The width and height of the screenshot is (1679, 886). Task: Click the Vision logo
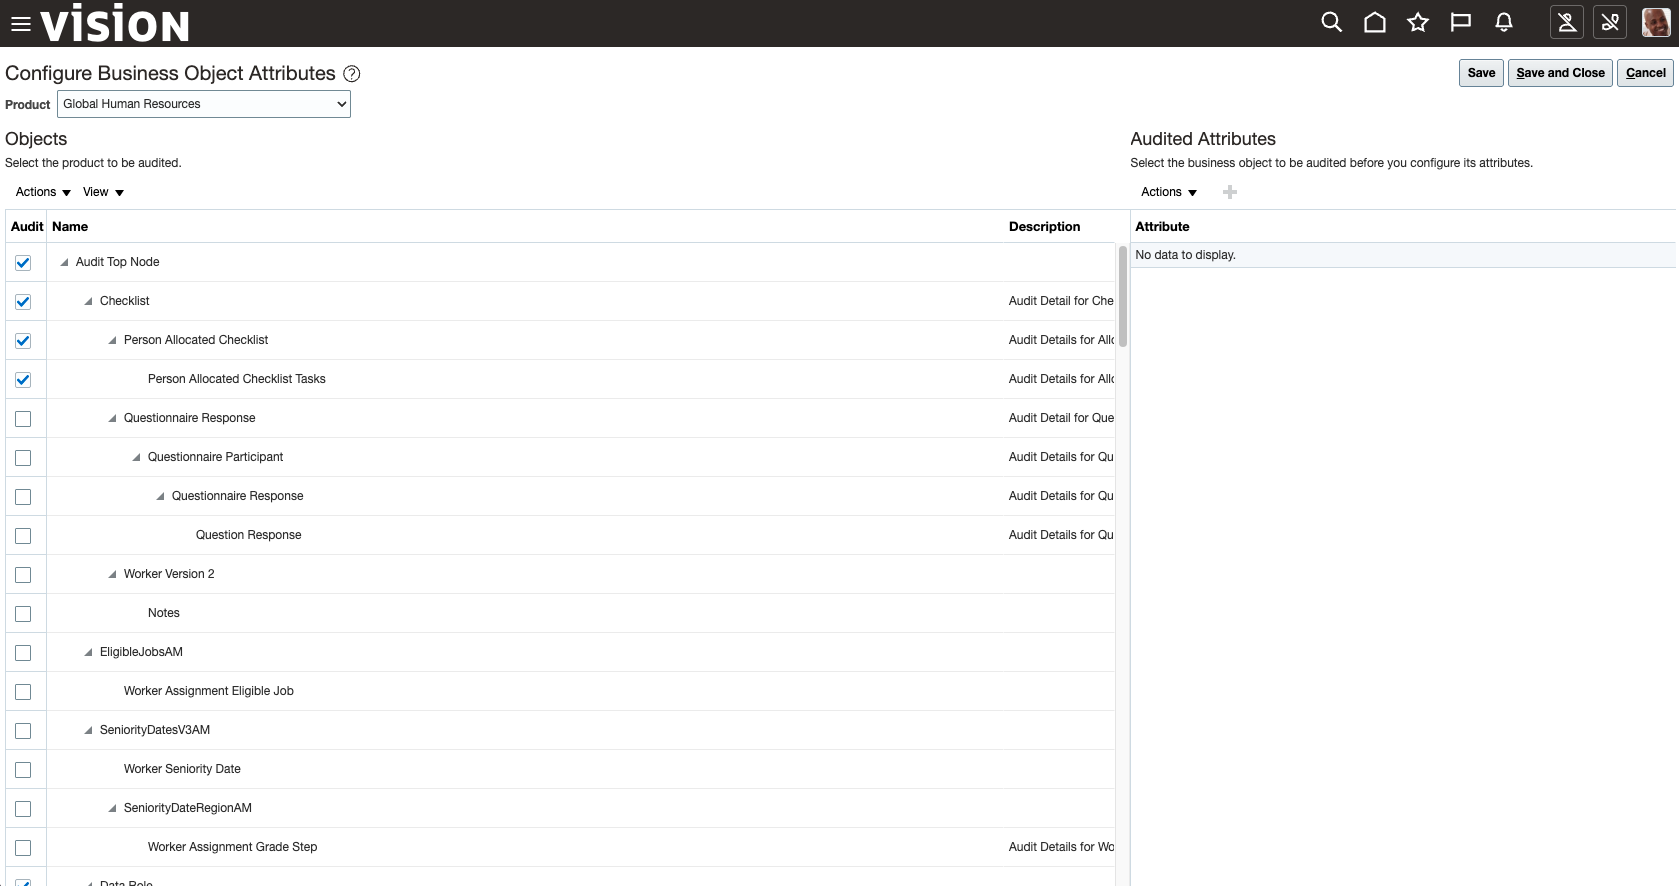pyautogui.click(x=115, y=23)
